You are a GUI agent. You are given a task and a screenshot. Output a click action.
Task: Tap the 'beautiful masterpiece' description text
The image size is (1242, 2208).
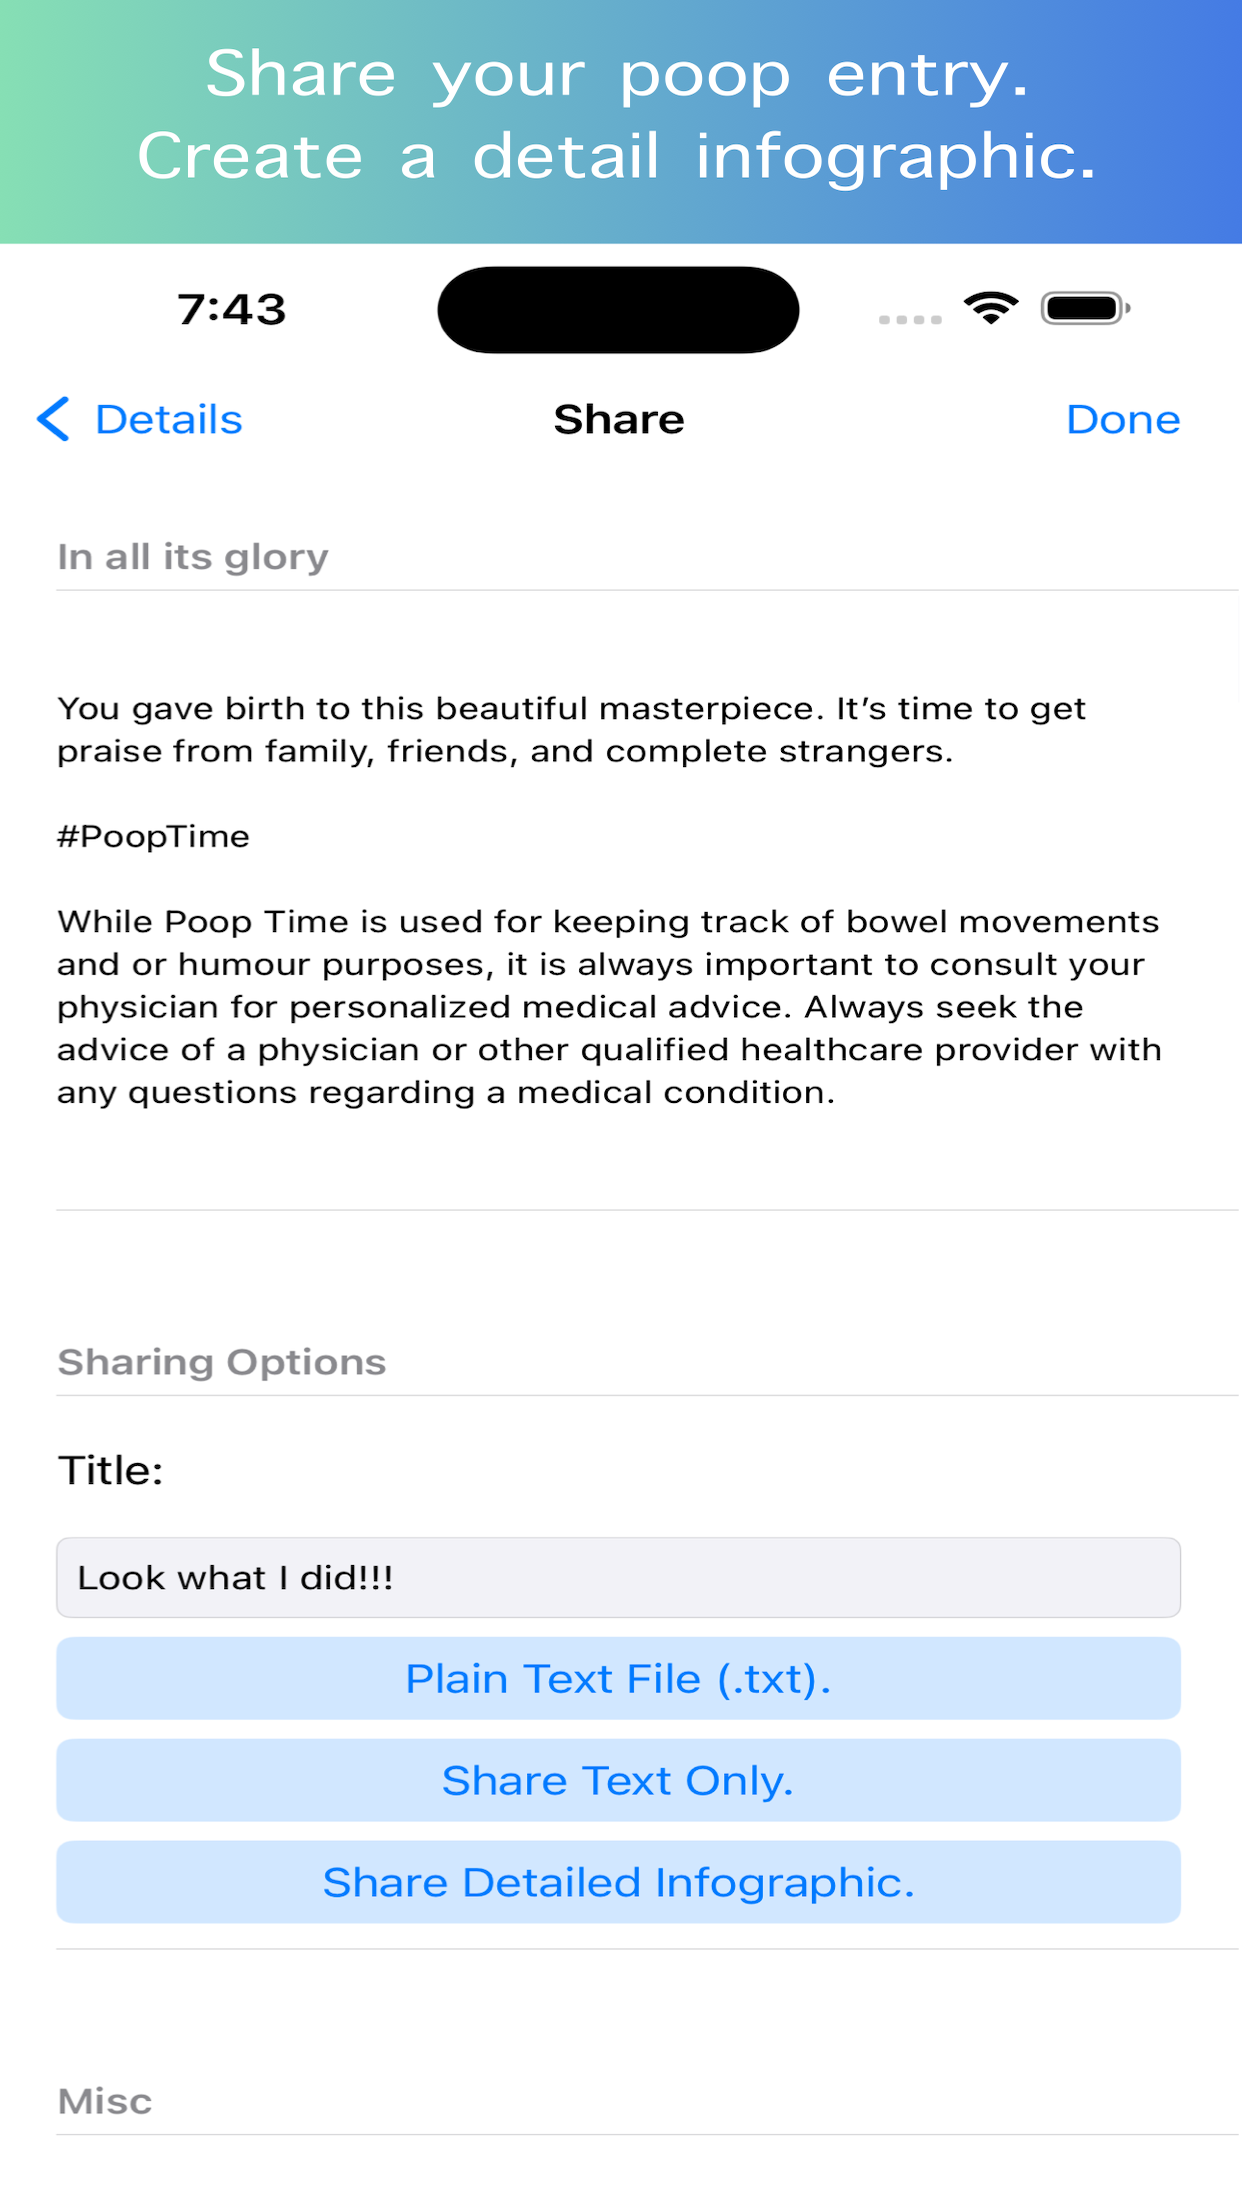(x=571, y=730)
